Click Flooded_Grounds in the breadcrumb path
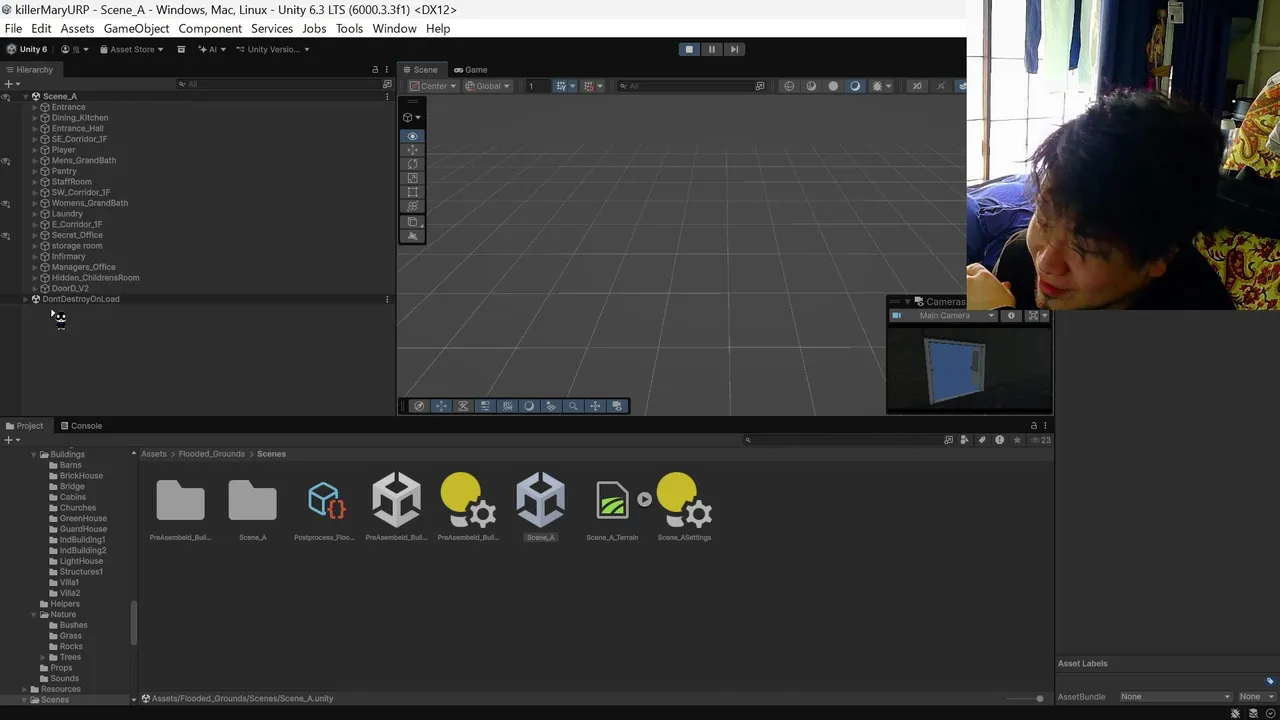This screenshot has width=1280, height=720. [x=211, y=454]
